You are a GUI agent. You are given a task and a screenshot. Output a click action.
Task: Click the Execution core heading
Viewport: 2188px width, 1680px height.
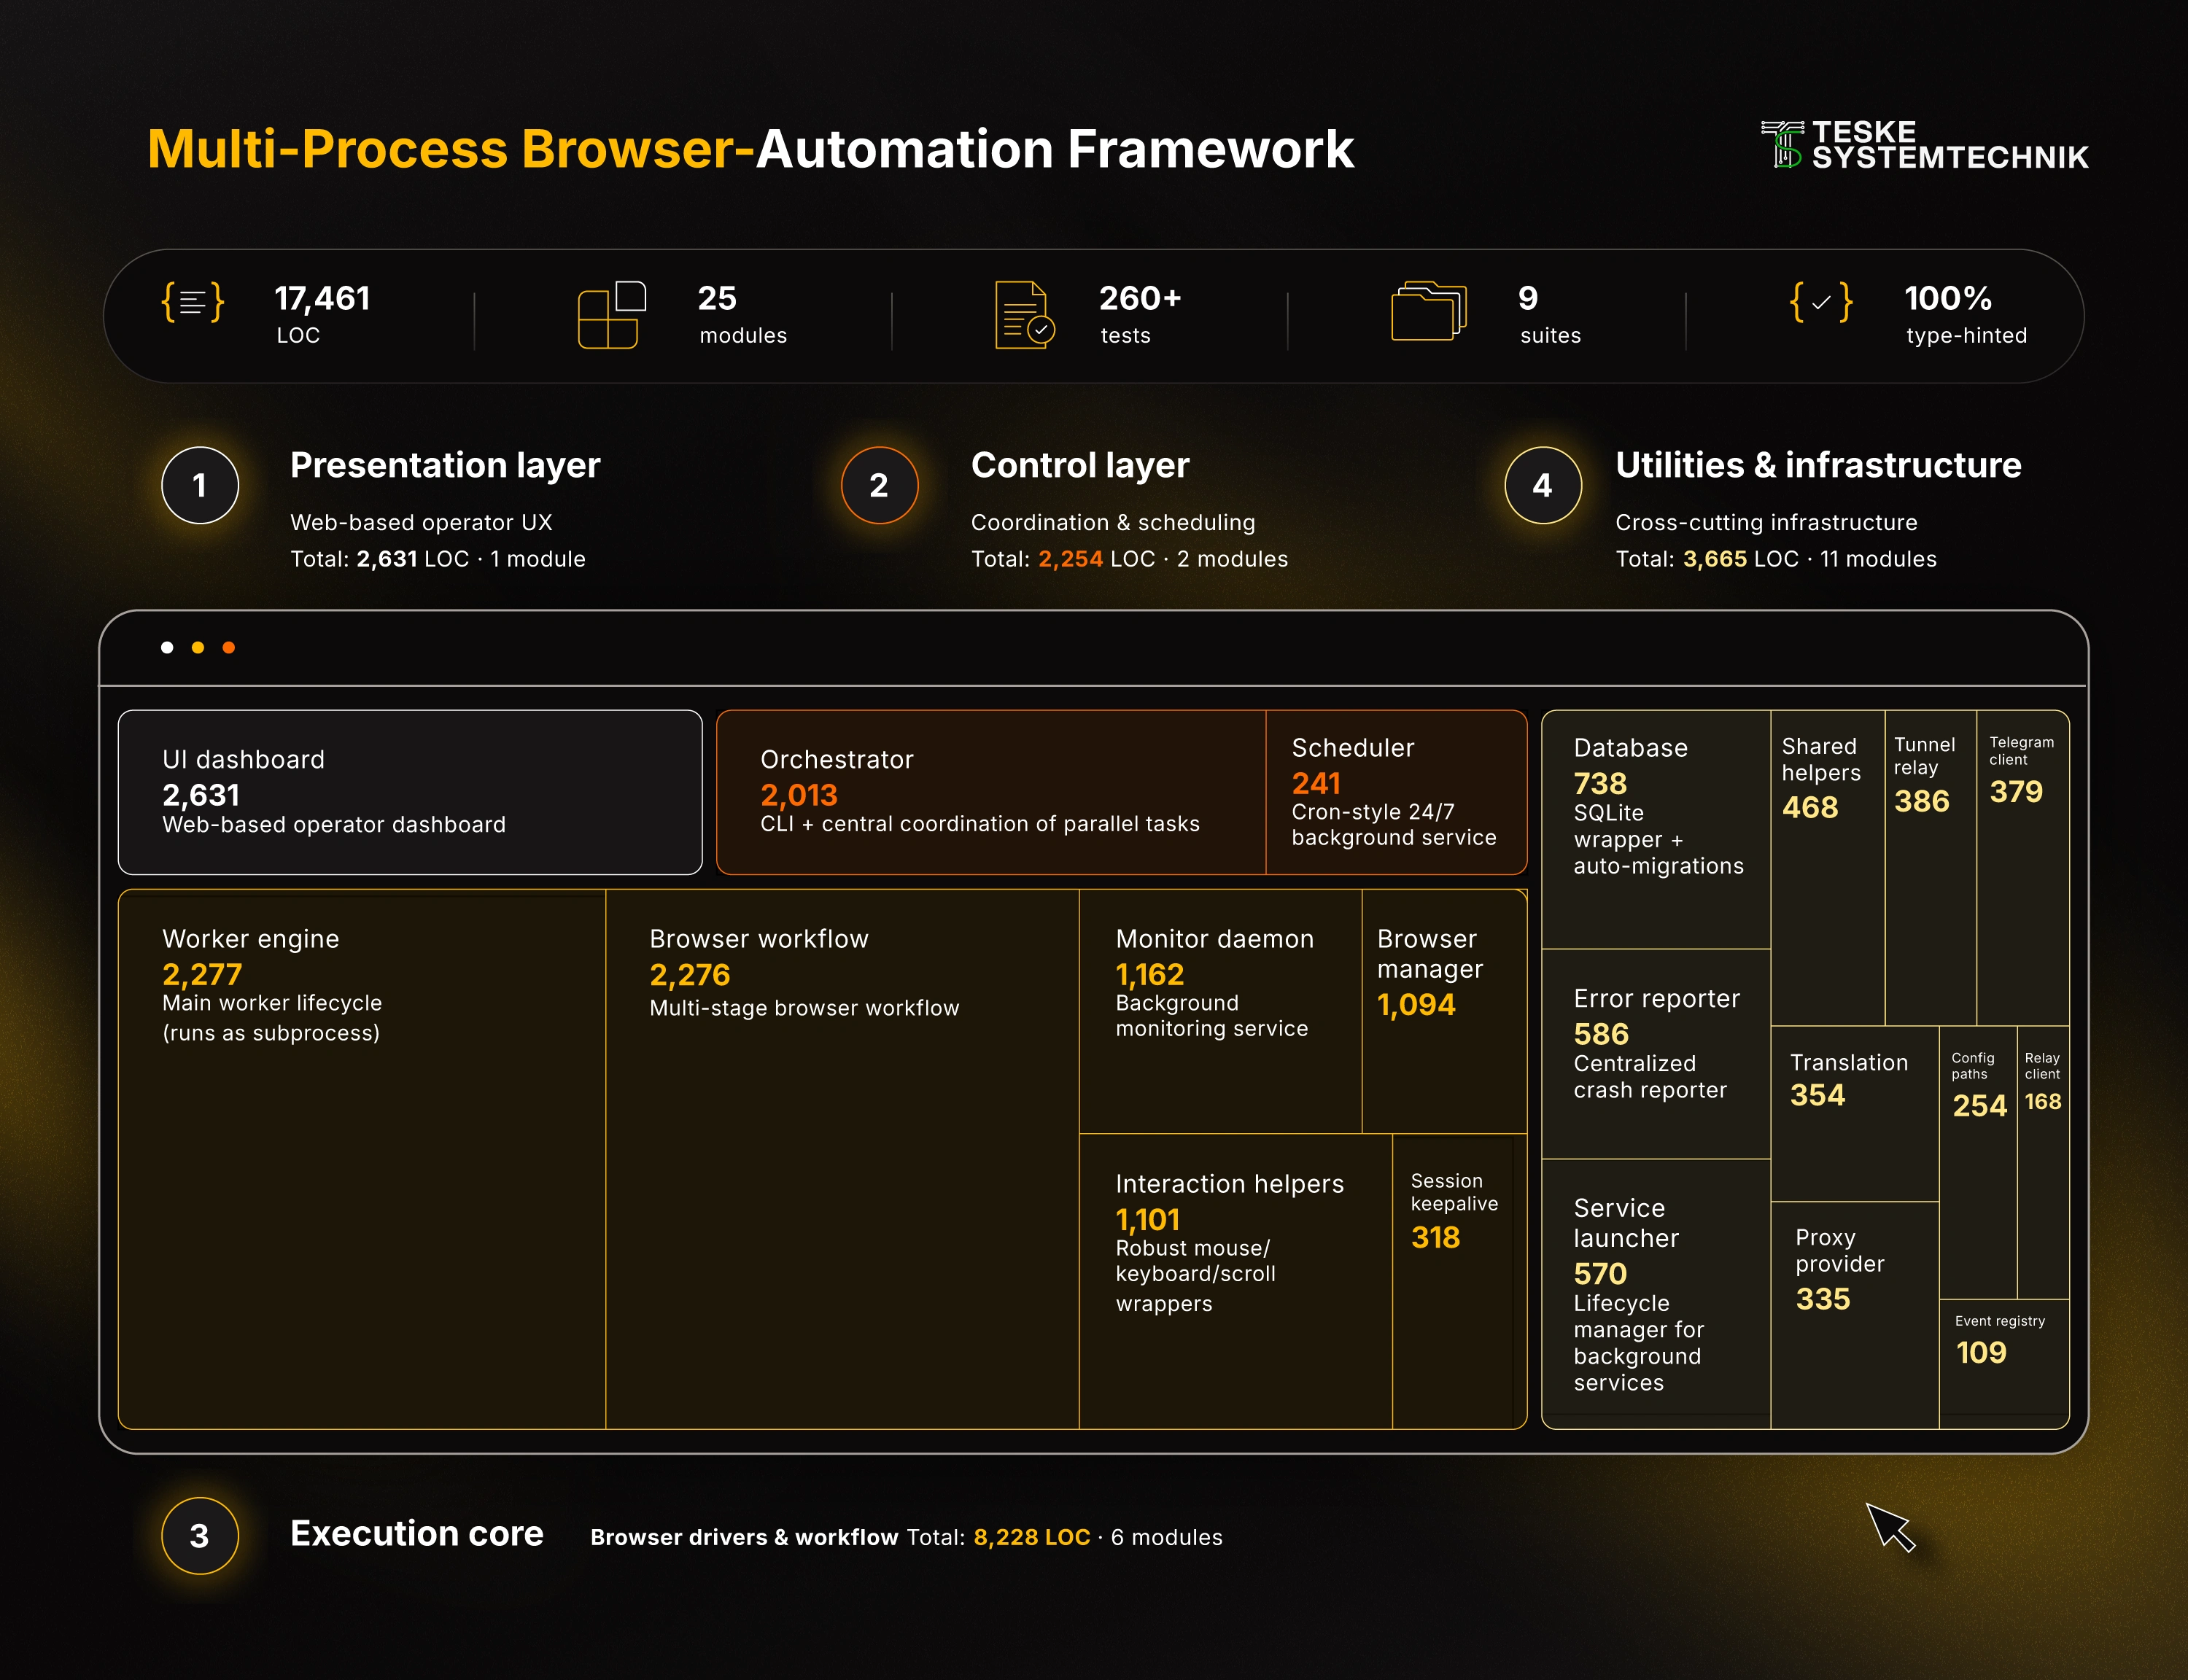tap(417, 1534)
